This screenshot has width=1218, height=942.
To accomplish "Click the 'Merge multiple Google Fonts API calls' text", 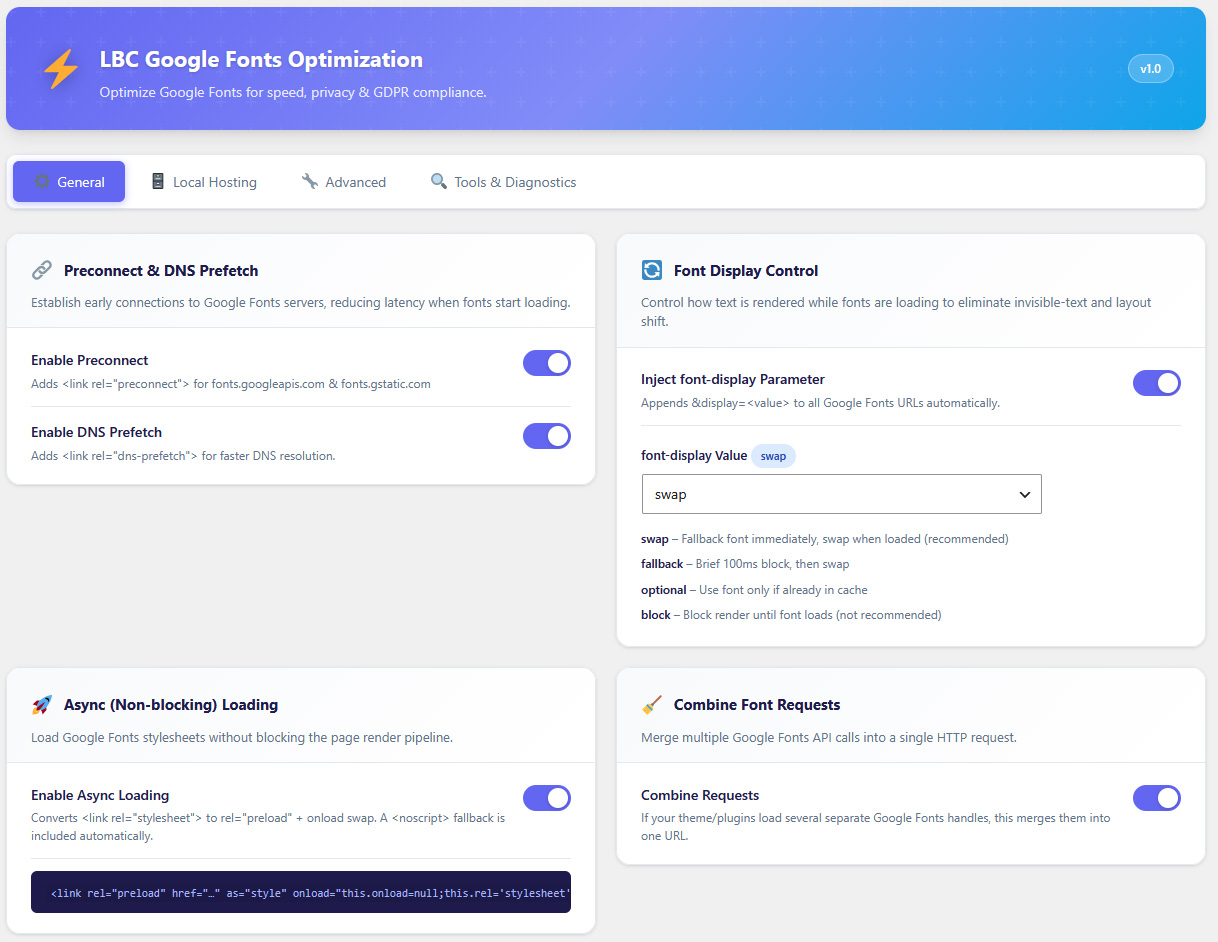I will 829,738.
